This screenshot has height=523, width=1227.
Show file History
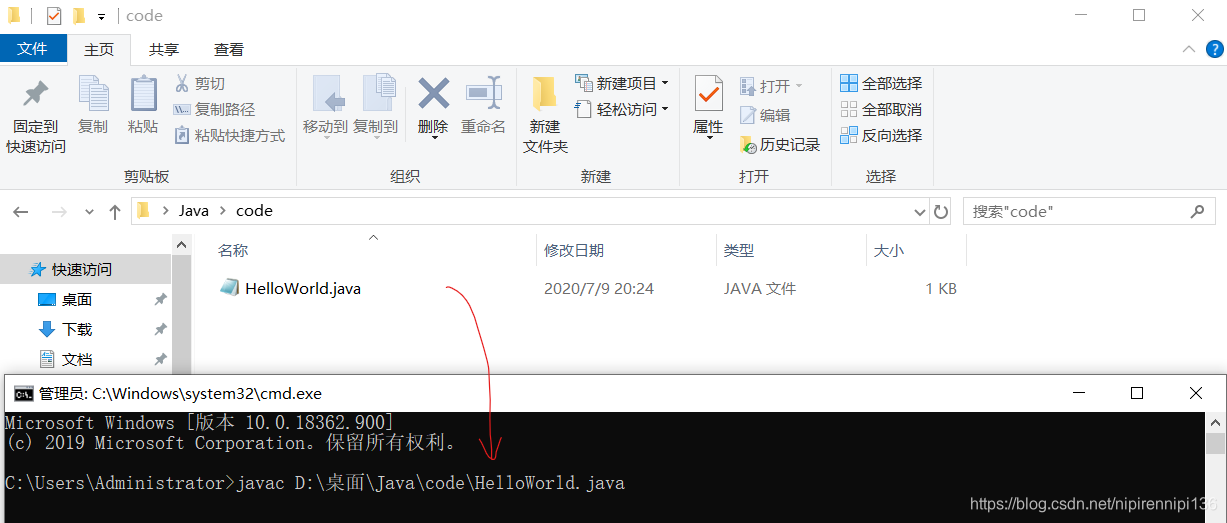pyautogui.click(x=780, y=145)
